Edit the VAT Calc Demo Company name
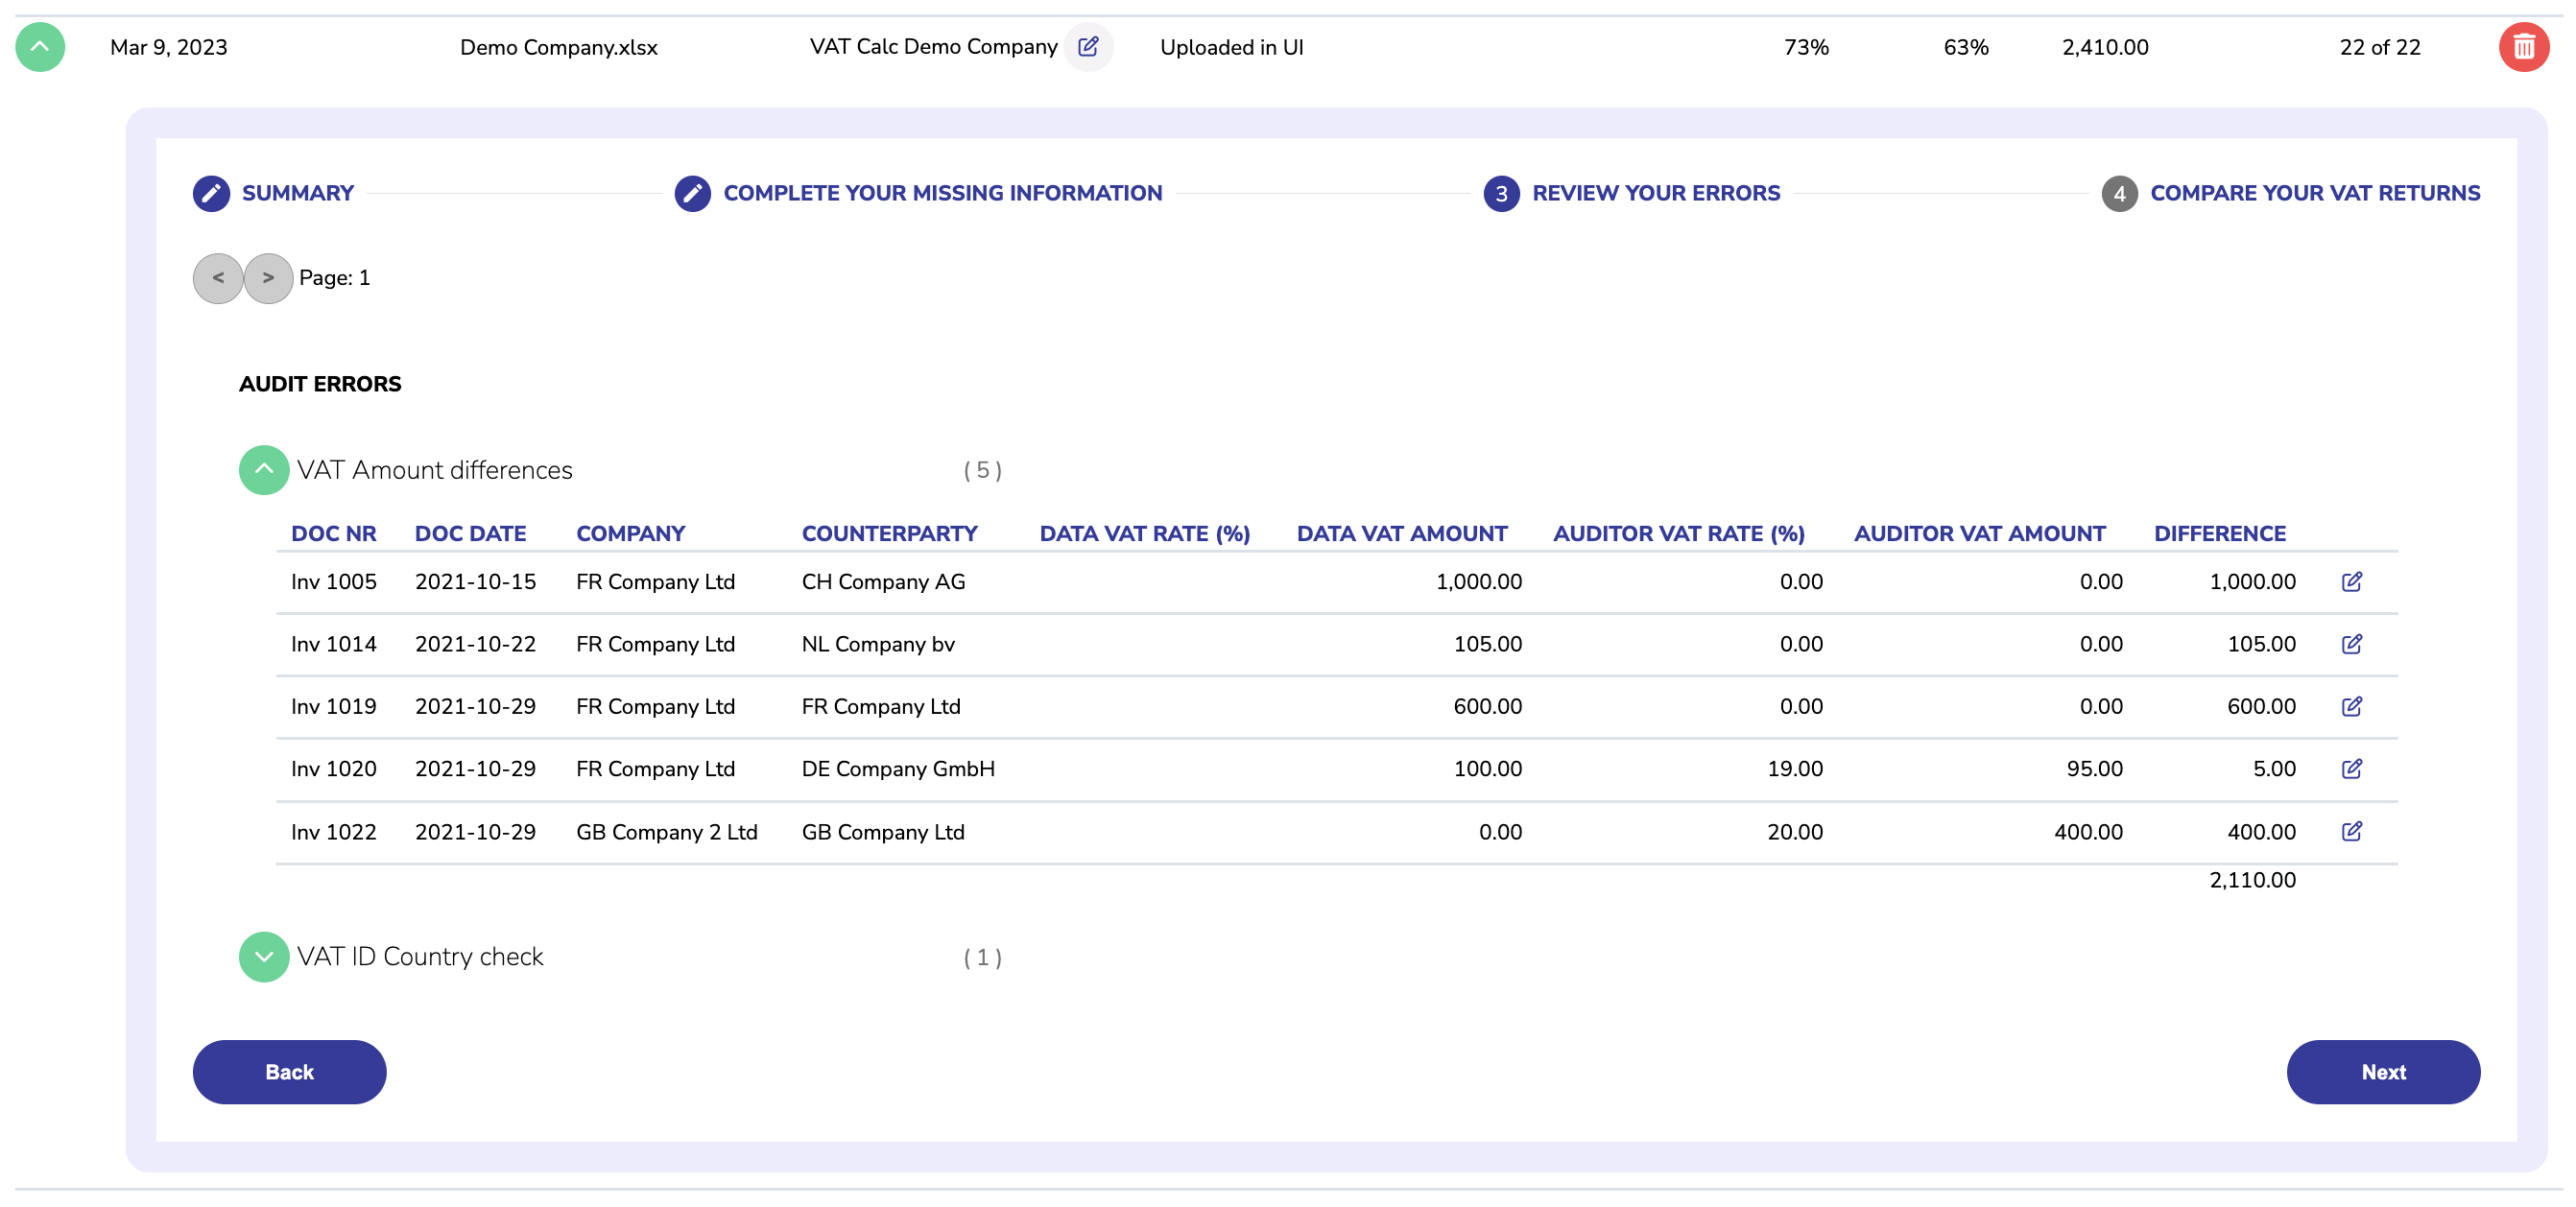The image size is (2576, 1207). [x=1088, y=47]
